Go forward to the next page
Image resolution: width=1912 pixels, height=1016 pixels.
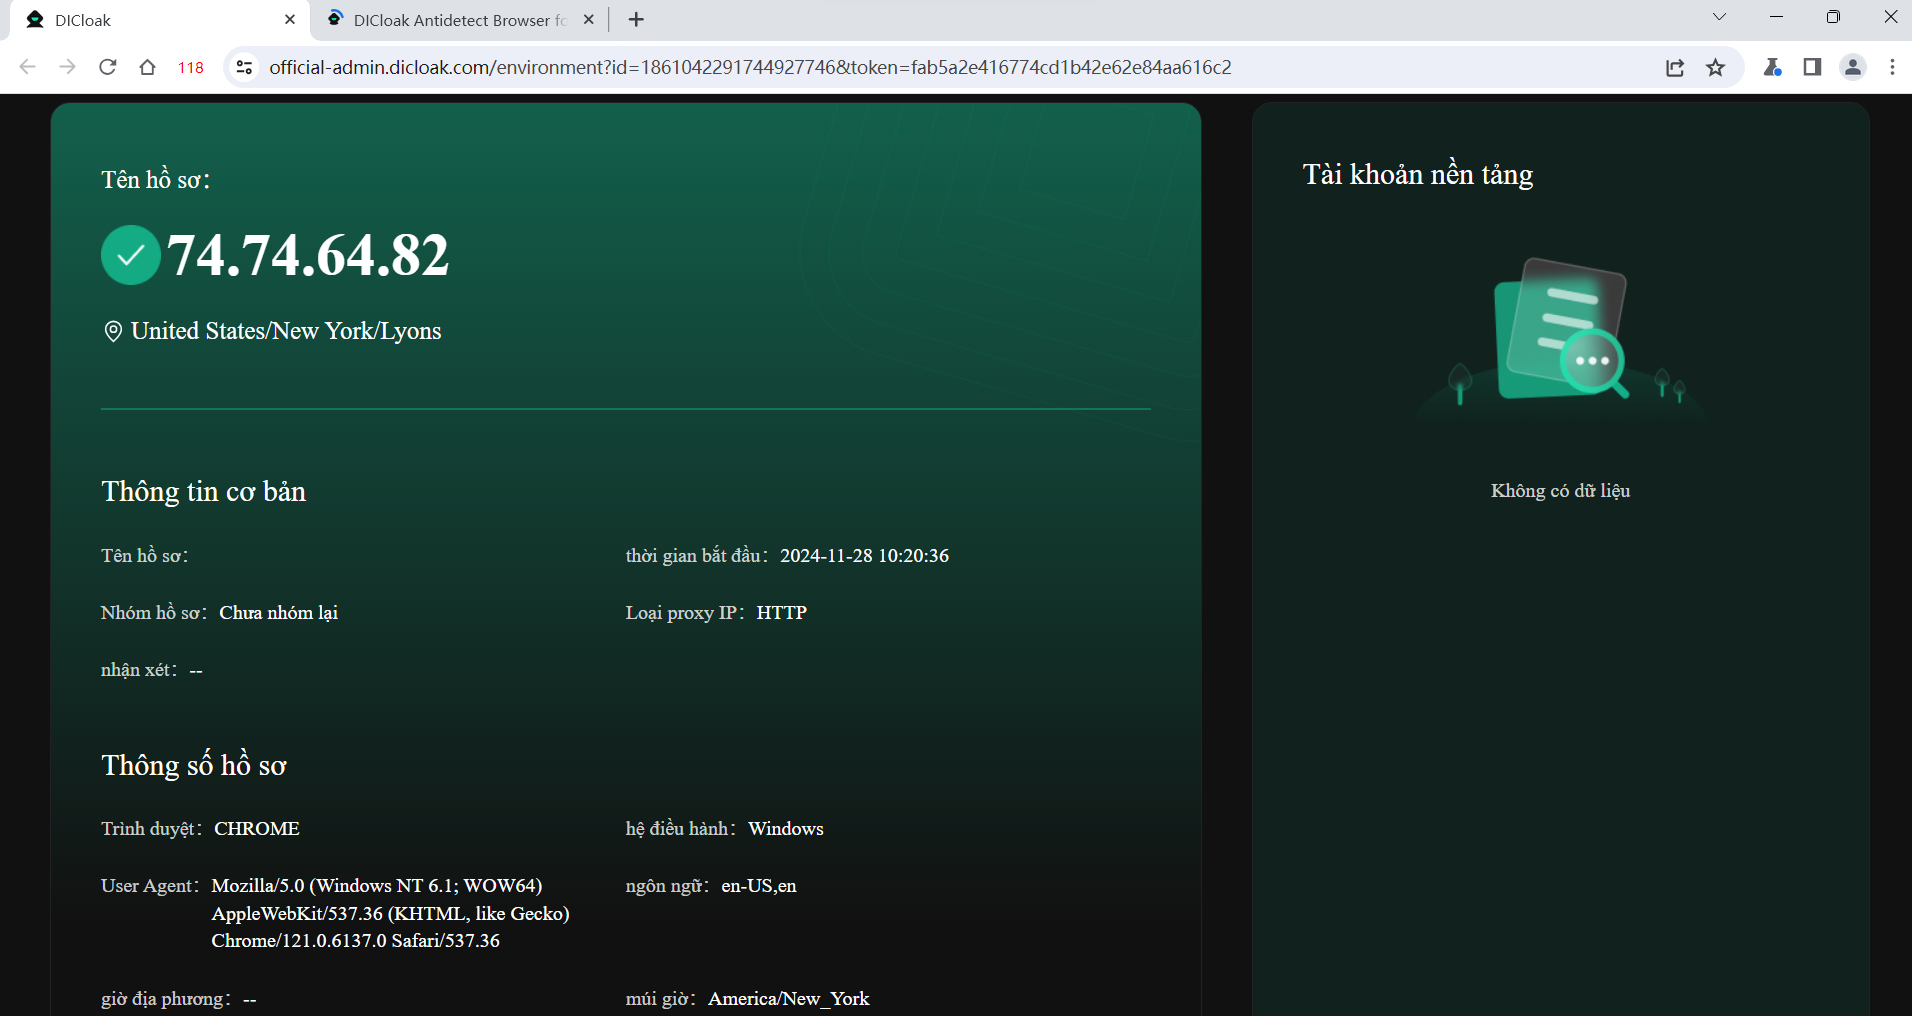tap(68, 67)
